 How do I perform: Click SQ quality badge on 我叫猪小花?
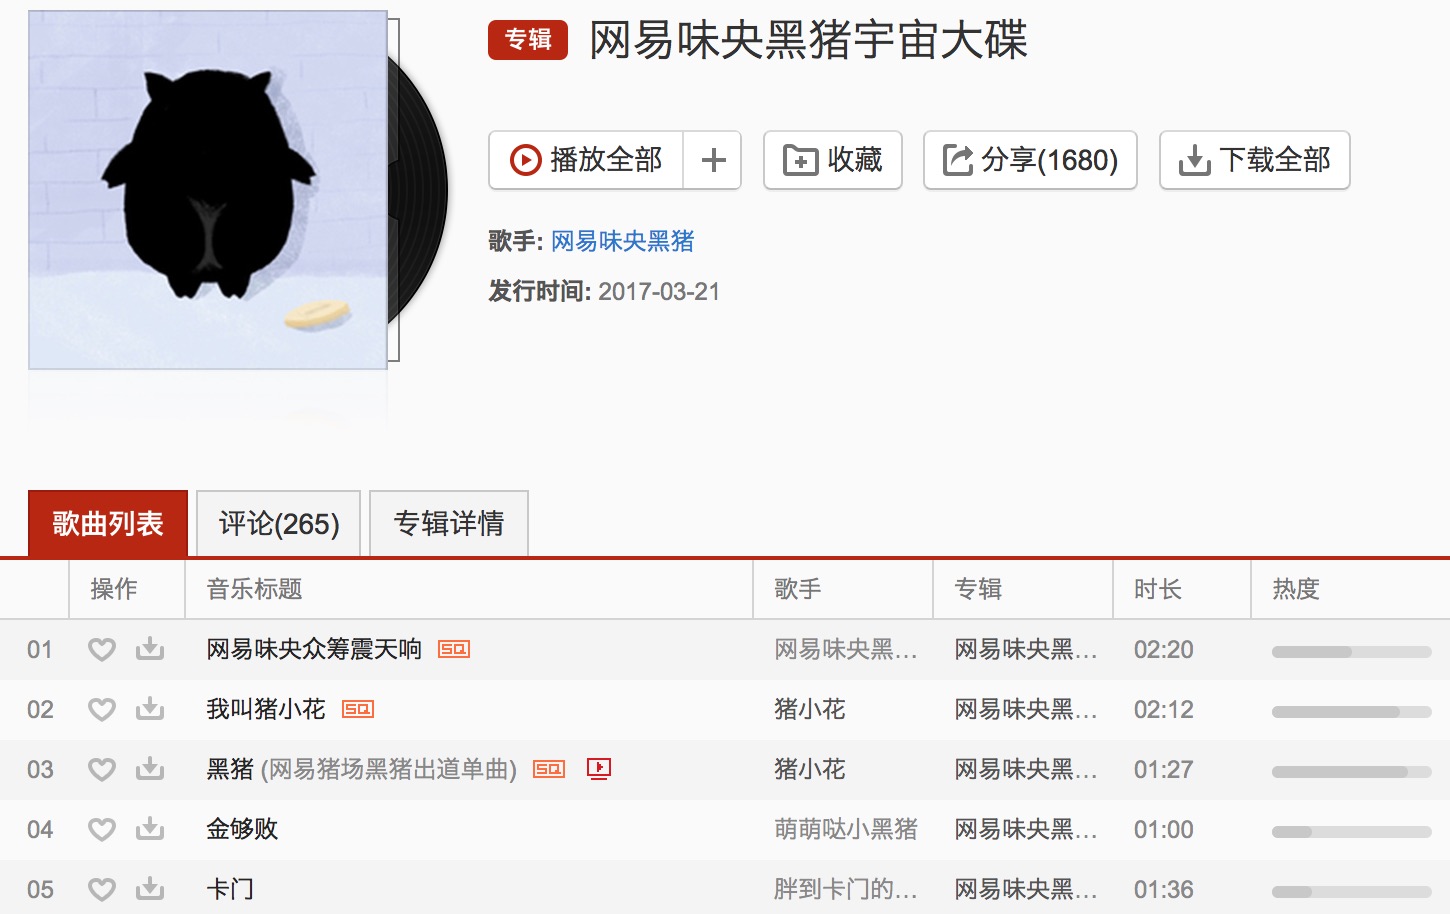pos(358,709)
